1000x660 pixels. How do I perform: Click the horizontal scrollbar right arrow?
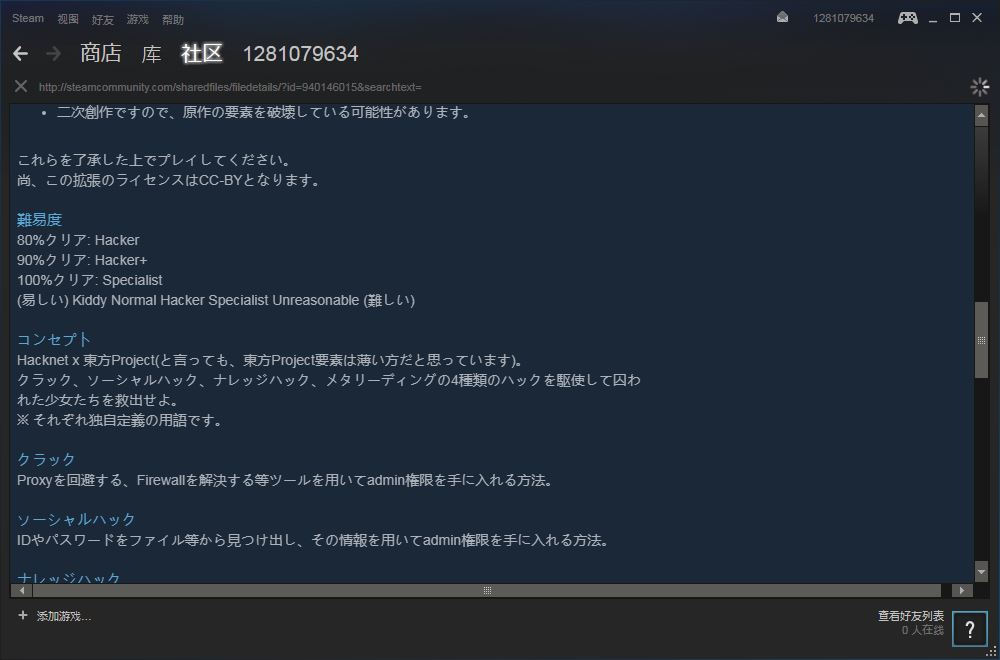click(962, 590)
